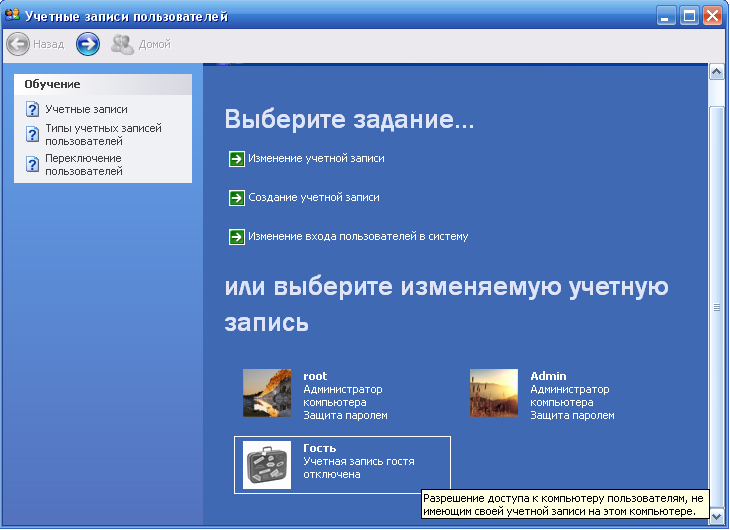Open Изменение учетной записи task
This screenshot has width=730, height=530.
[x=316, y=158]
